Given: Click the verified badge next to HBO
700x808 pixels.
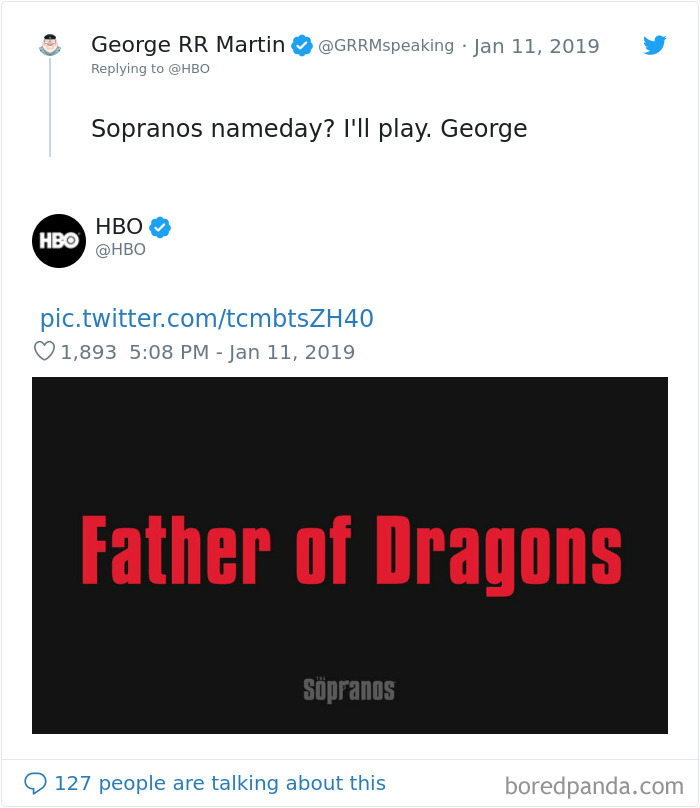Looking at the screenshot, I should [x=158, y=227].
